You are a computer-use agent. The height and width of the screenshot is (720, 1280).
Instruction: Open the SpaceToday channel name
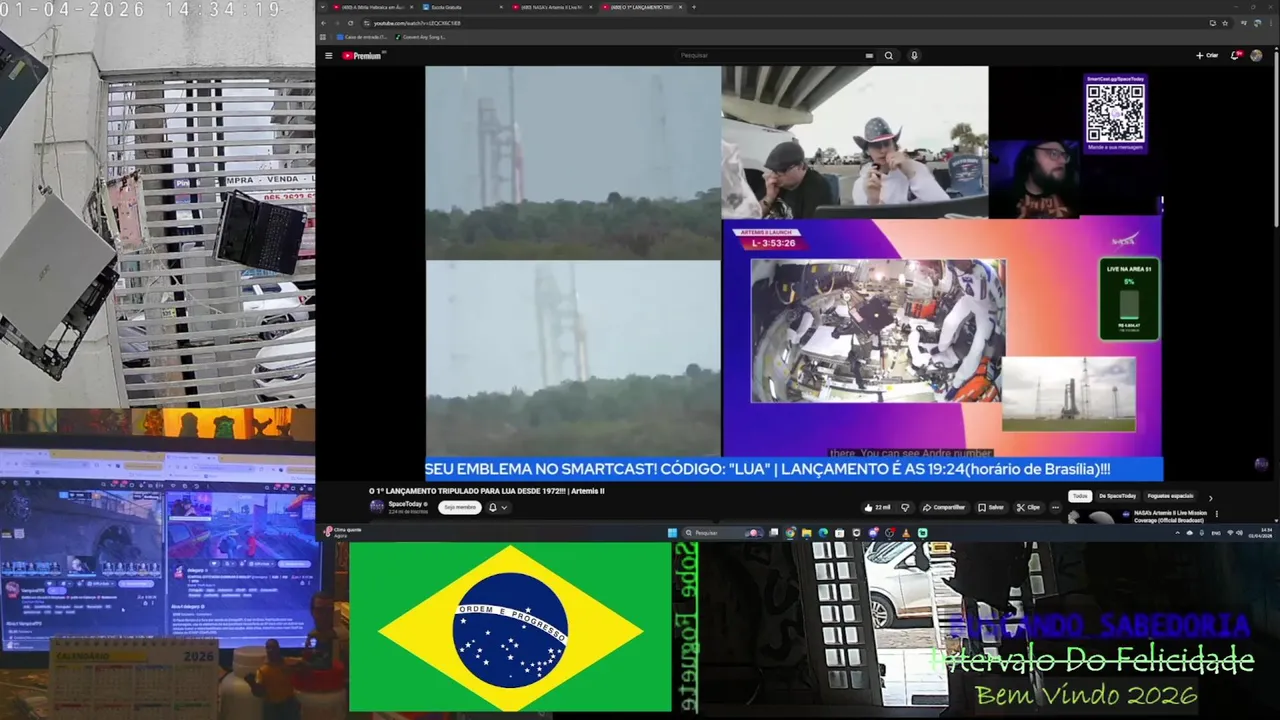(406, 504)
